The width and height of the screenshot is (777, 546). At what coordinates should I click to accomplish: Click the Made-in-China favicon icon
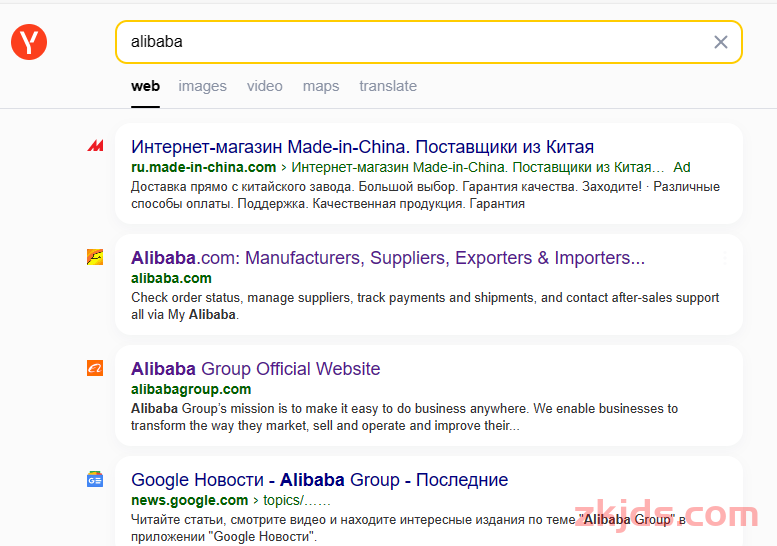[x=95, y=146]
